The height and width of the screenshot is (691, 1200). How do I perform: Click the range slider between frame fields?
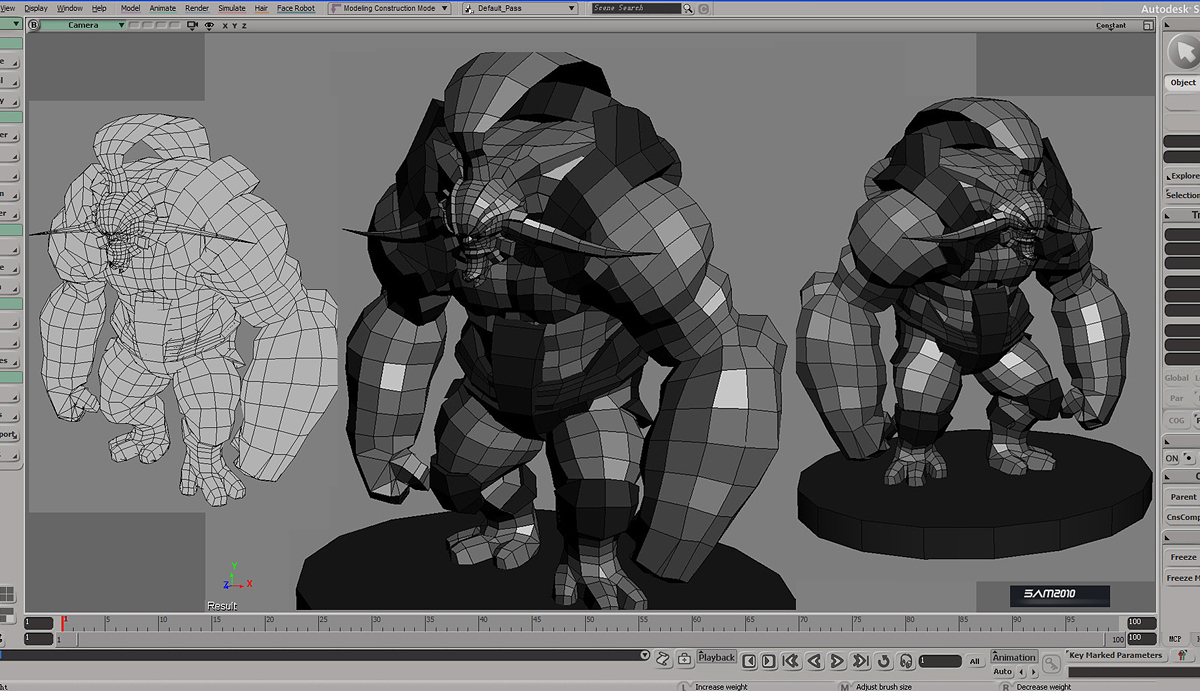[x=590, y=638]
